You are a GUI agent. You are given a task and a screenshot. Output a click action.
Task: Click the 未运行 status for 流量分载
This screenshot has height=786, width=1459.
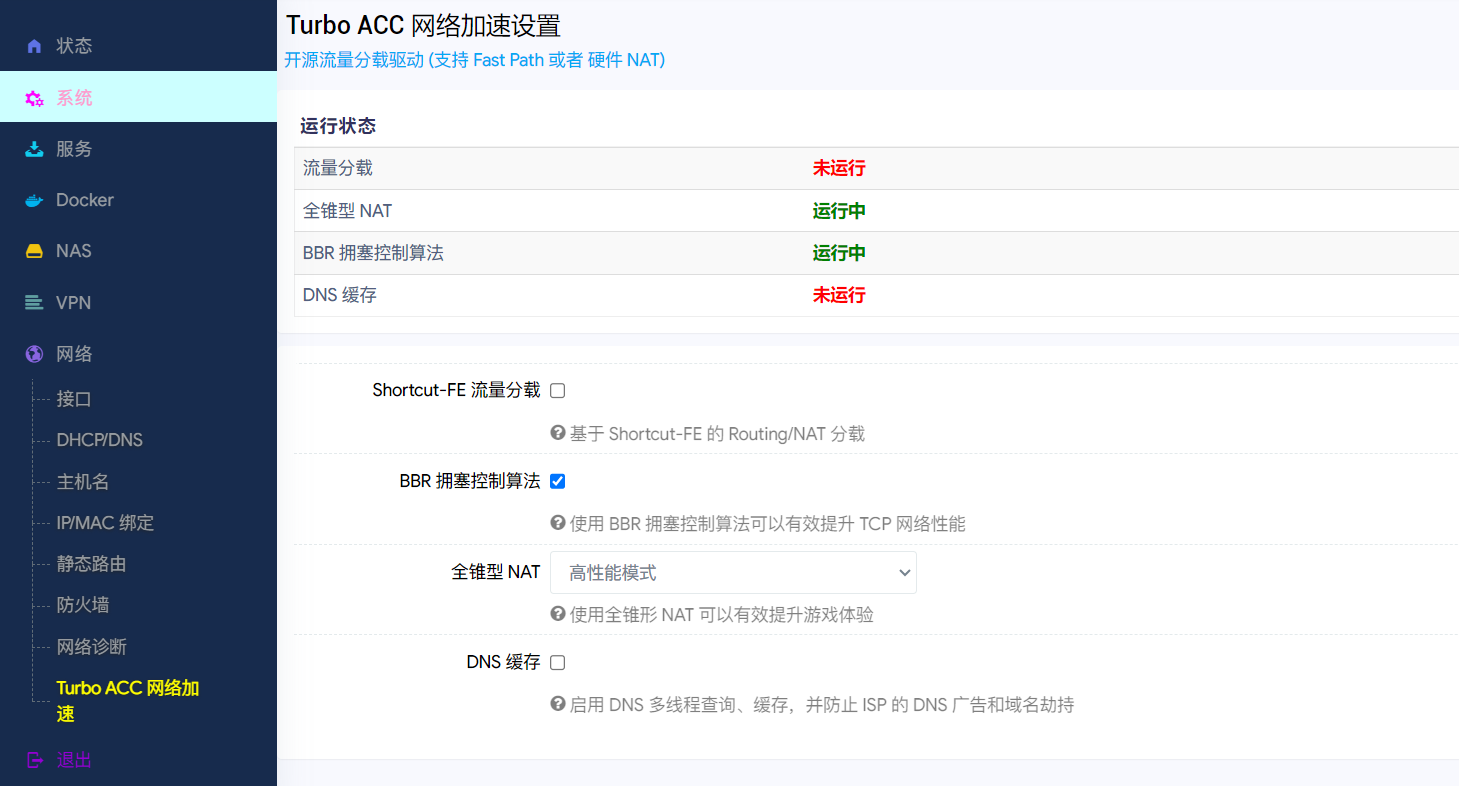point(839,168)
